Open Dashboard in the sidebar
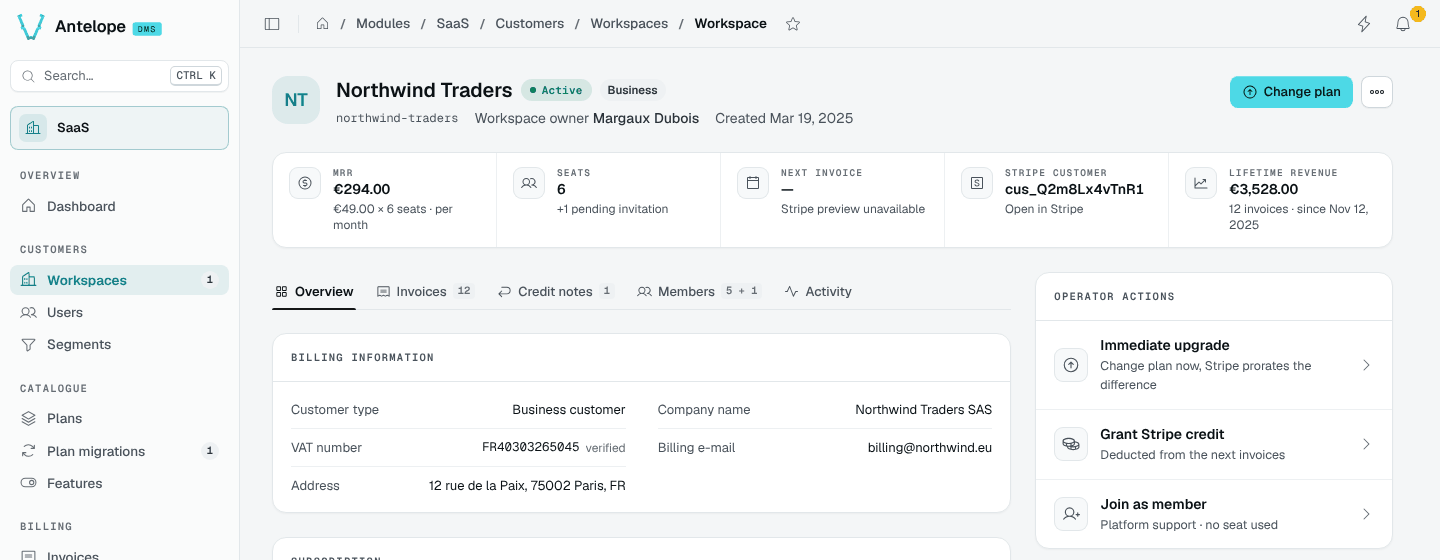The image size is (1440, 560). pos(119,206)
